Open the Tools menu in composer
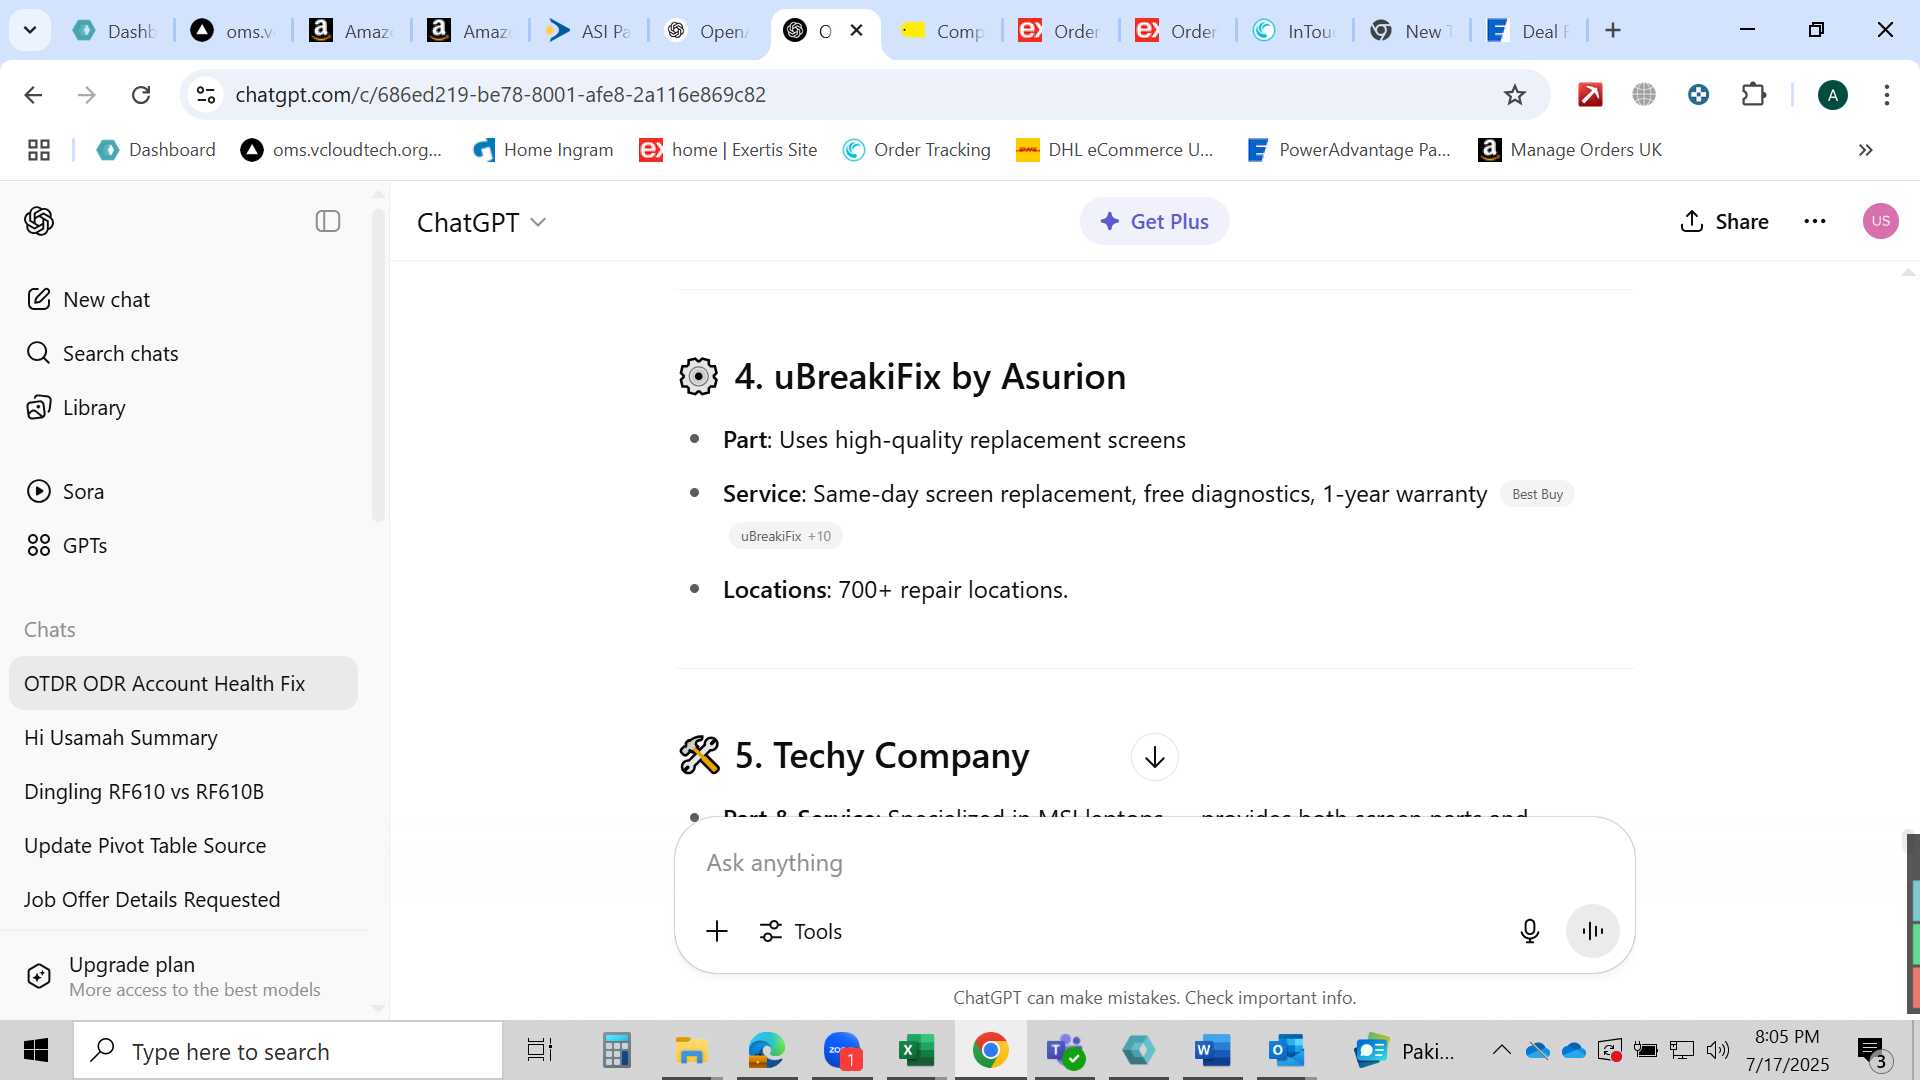The height and width of the screenshot is (1080, 1920). point(801,931)
